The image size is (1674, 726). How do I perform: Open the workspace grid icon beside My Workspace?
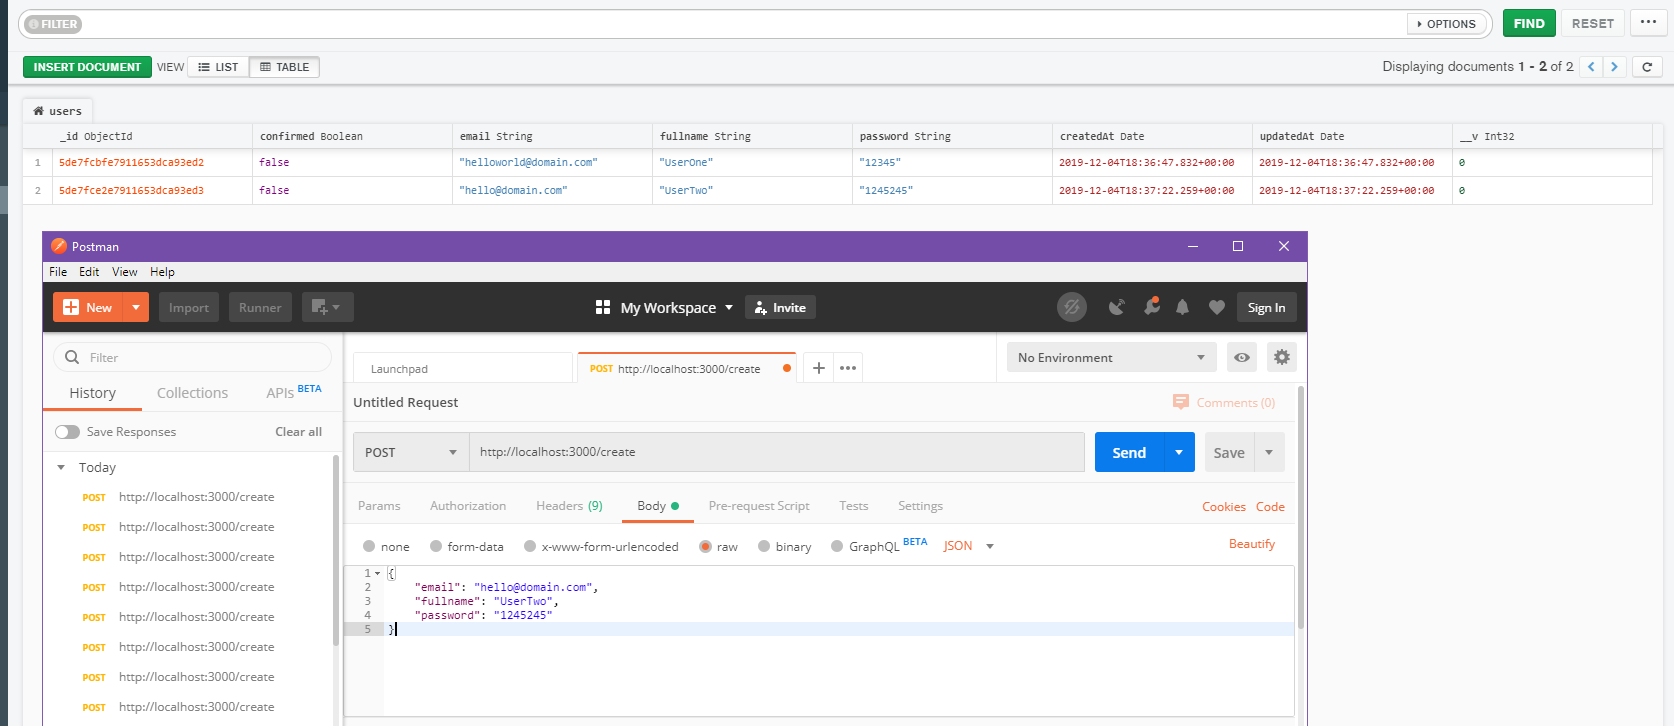tap(602, 307)
